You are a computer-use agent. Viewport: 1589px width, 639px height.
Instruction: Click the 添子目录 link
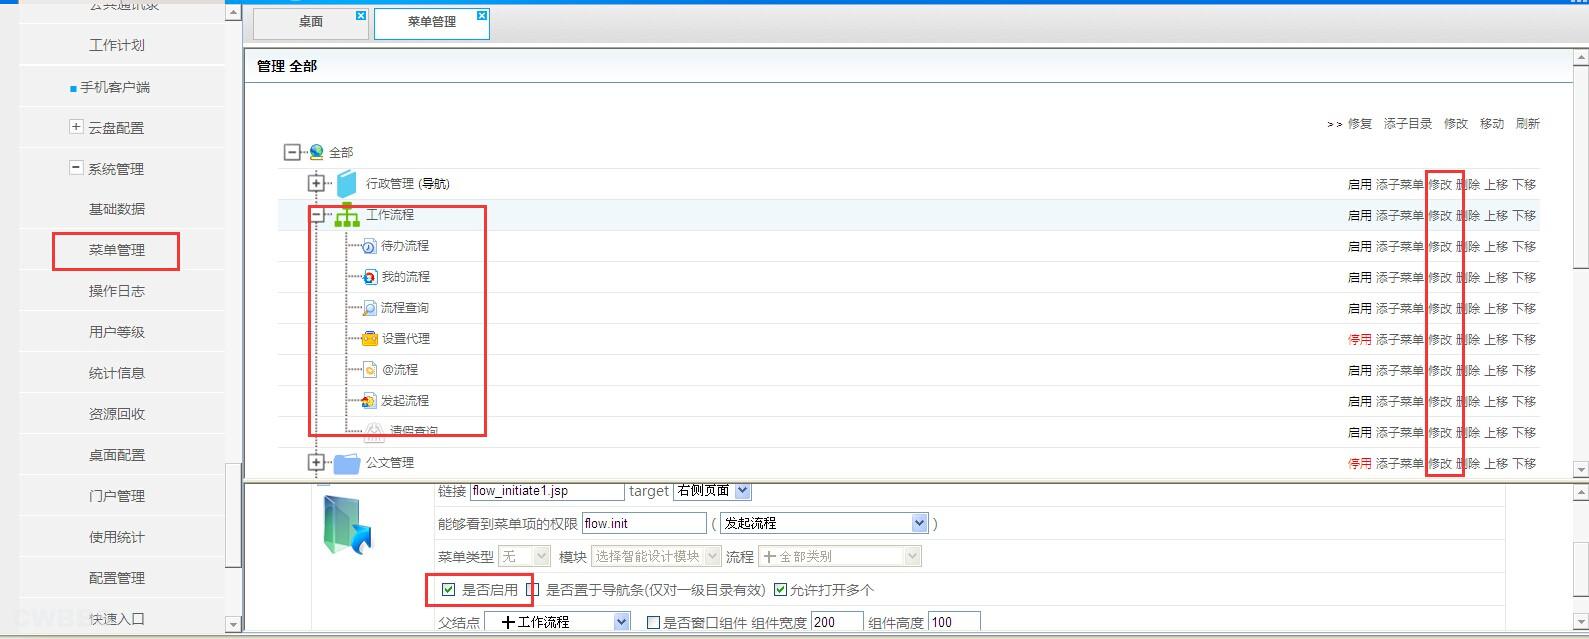pyautogui.click(x=1408, y=124)
